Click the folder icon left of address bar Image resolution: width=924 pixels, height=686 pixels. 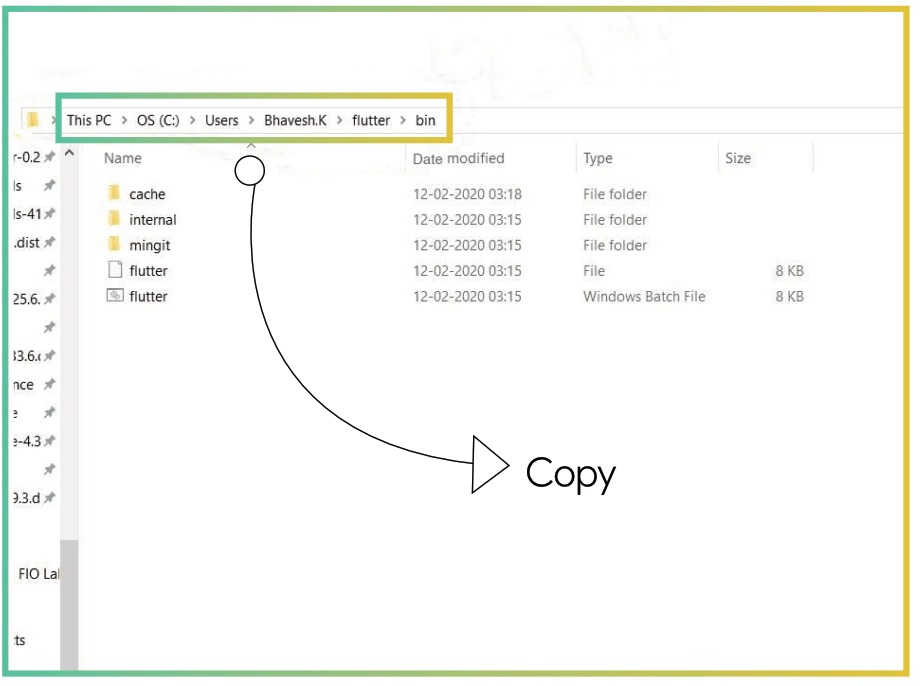click(x=33, y=120)
